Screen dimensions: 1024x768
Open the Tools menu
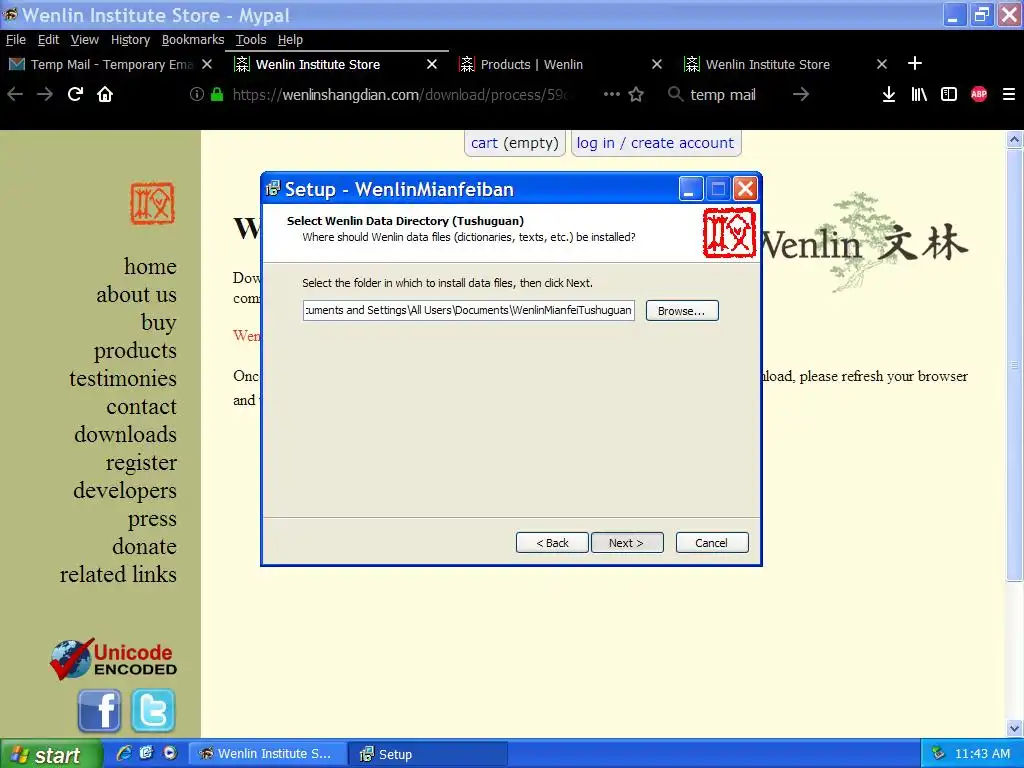click(x=251, y=40)
